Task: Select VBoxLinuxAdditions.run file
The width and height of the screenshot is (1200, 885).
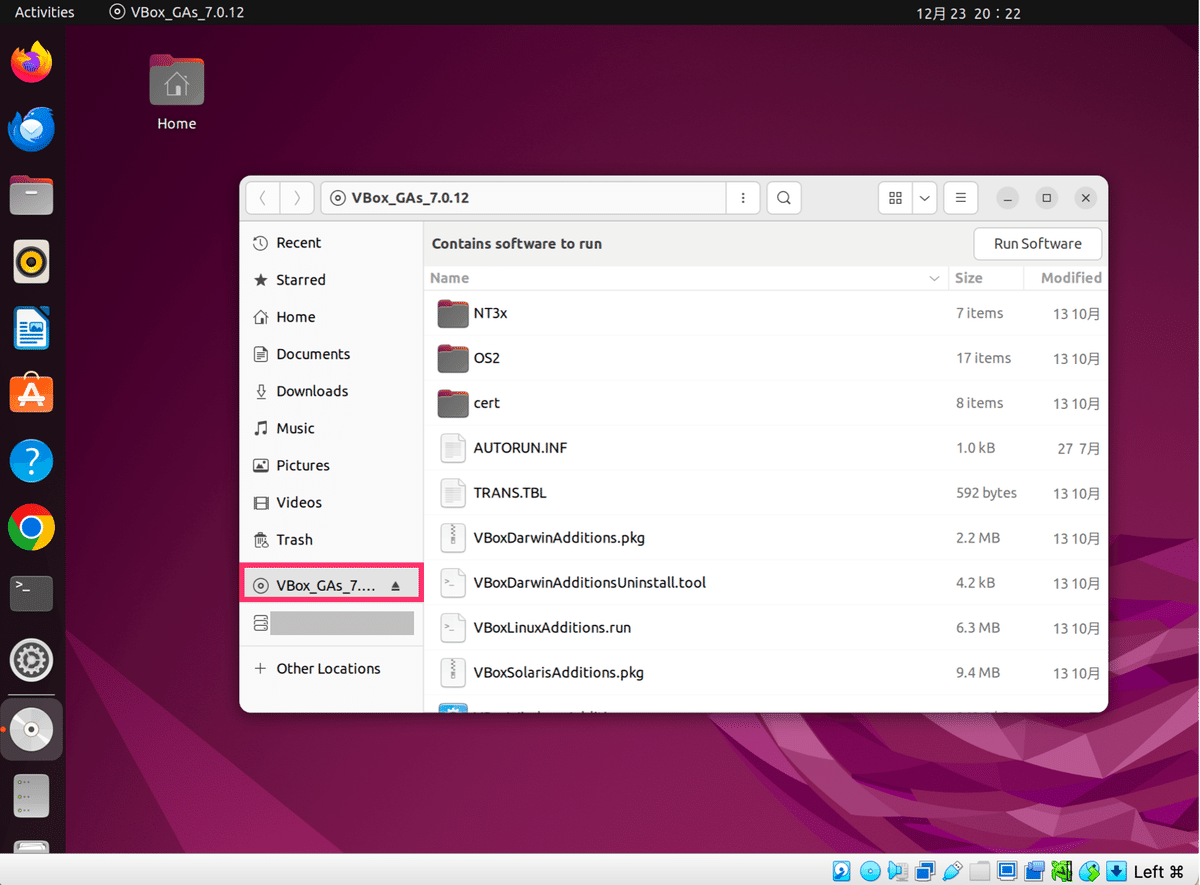Action: [766, 628]
